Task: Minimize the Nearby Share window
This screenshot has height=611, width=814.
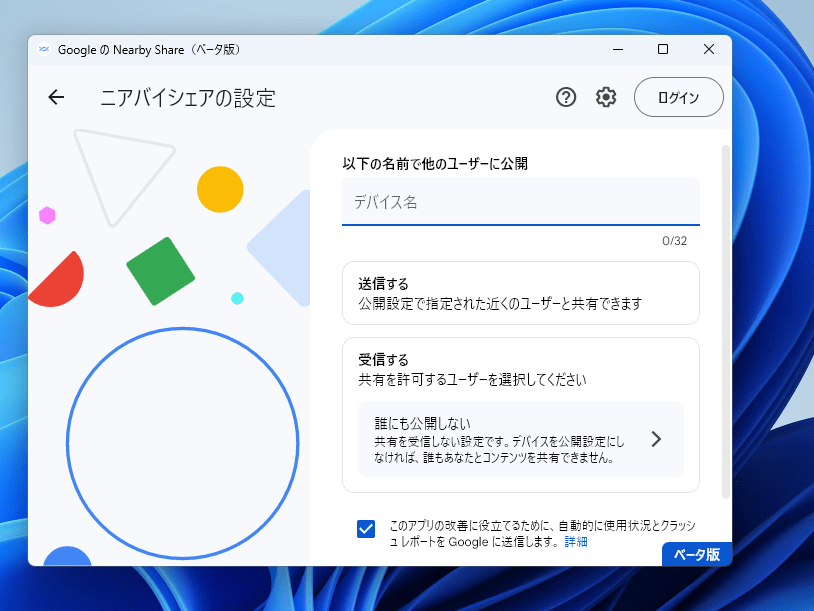Action: click(x=618, y=49)
